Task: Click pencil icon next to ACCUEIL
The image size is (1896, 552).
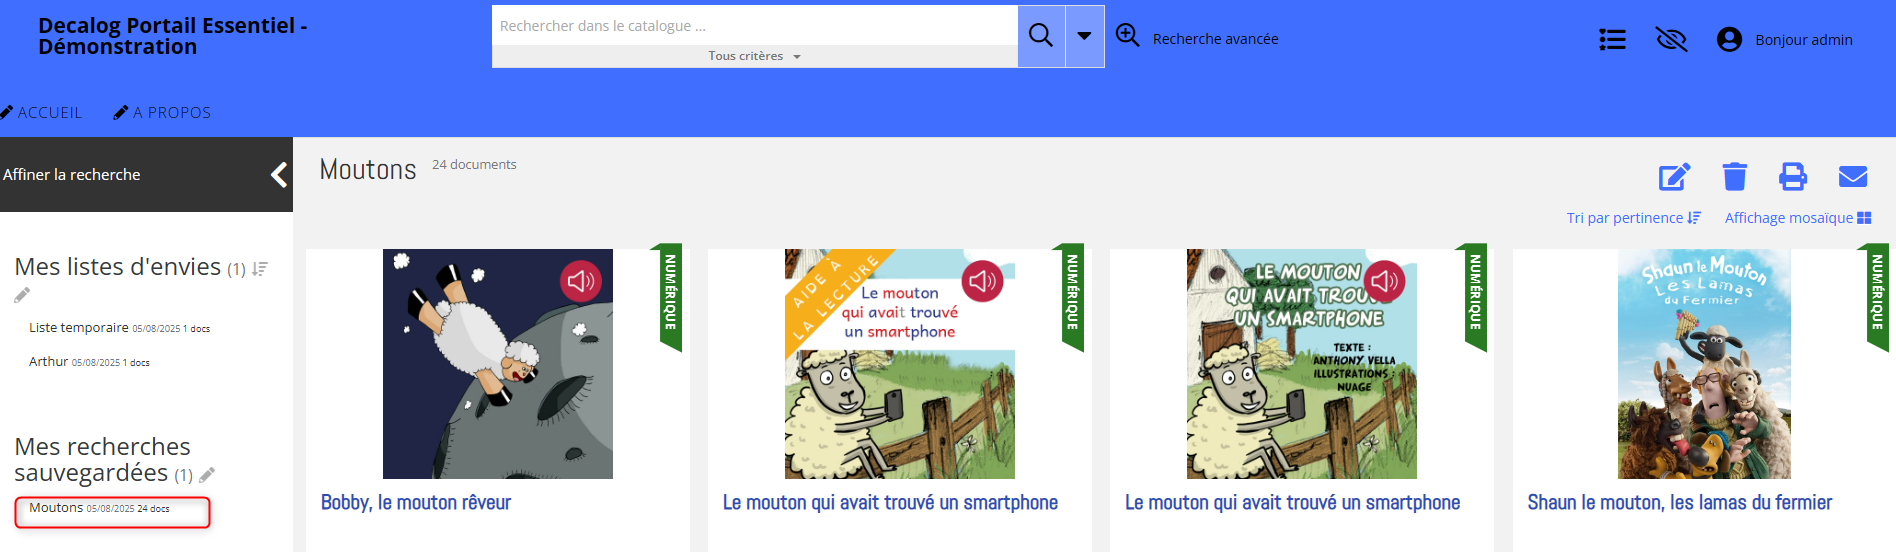Action: point(6,112)
